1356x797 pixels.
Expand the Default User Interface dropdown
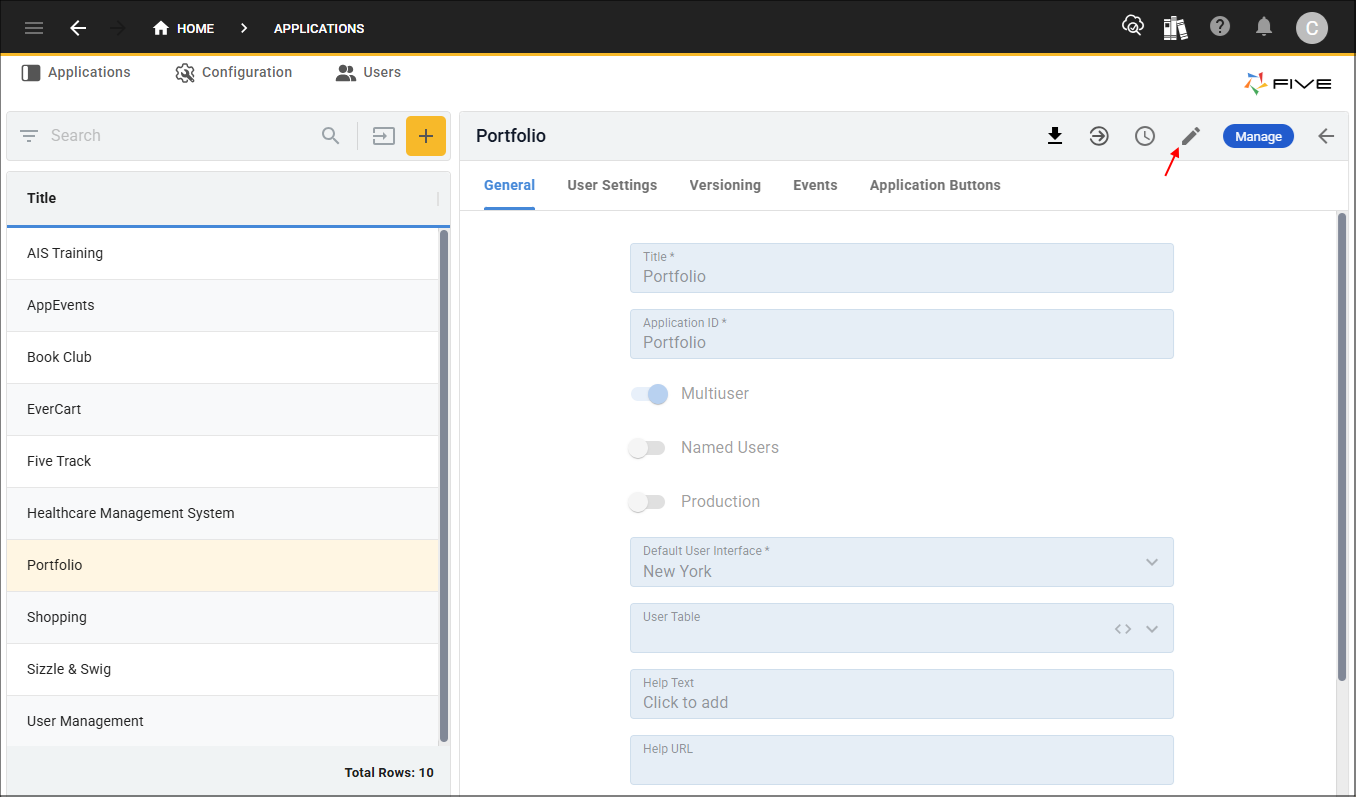pyautogui.click(x=1152, y=562)
